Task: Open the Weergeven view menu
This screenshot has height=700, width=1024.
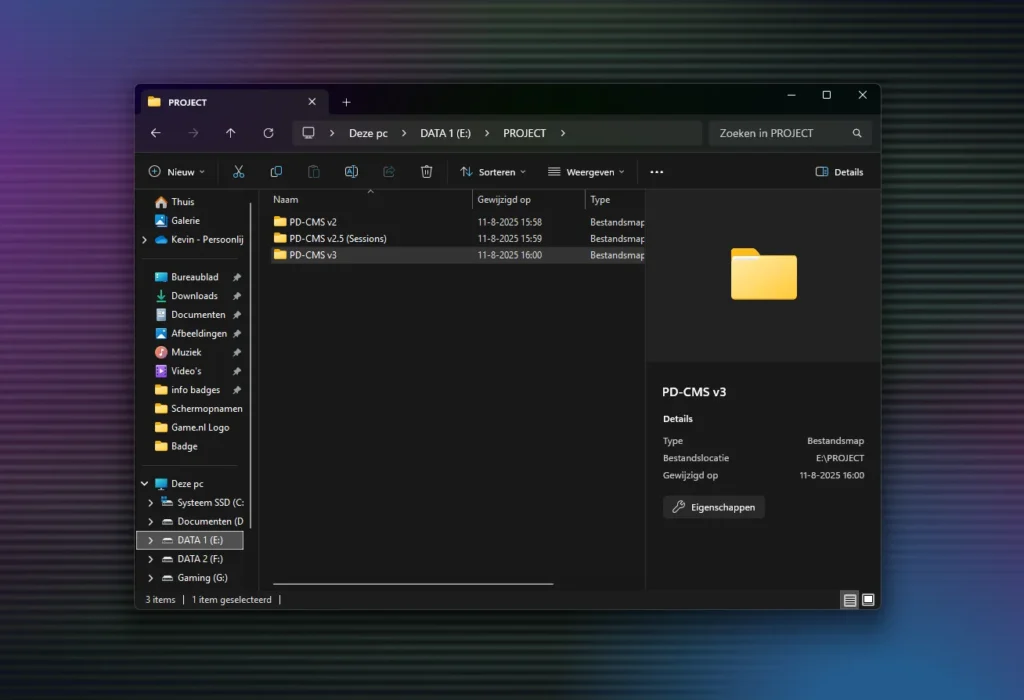Action: pyautogui.click(x=585, y=172)
